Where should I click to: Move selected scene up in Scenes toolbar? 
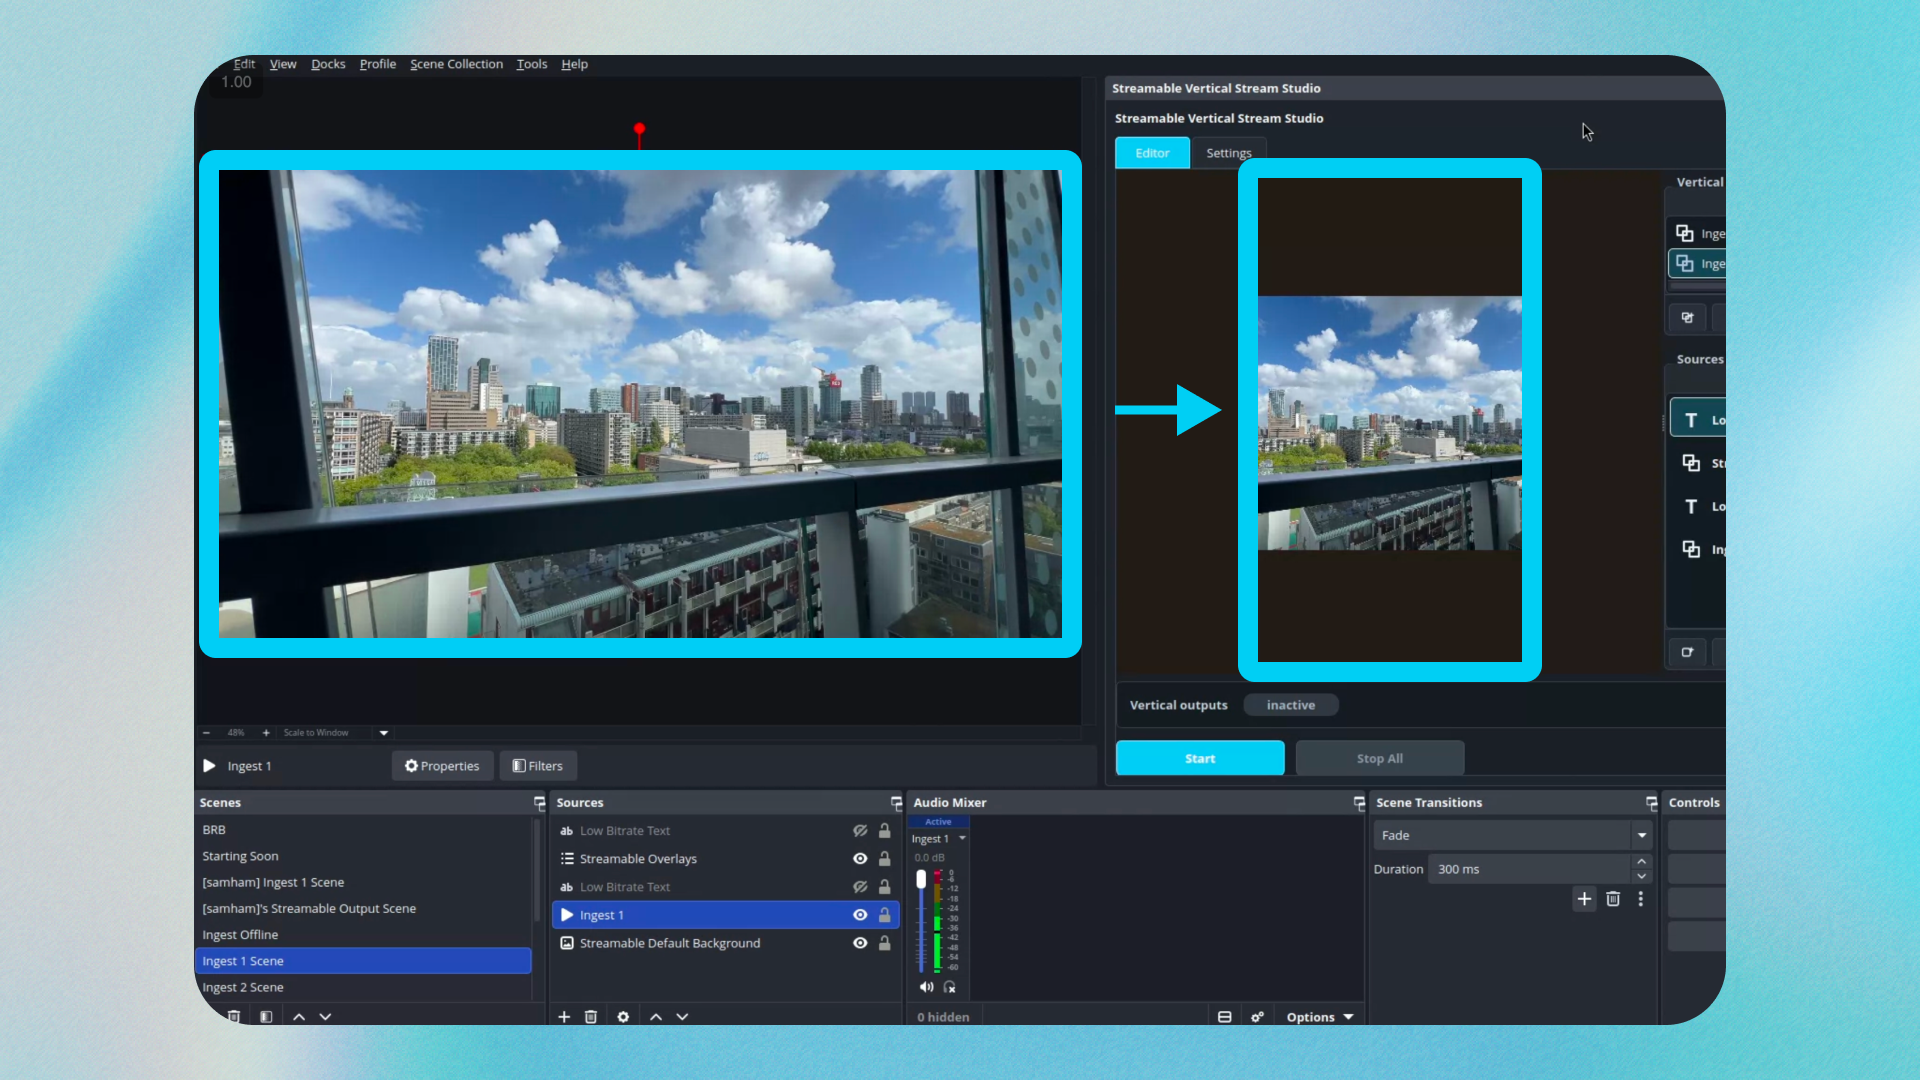pyautogui.click(x=299, y=1016)
